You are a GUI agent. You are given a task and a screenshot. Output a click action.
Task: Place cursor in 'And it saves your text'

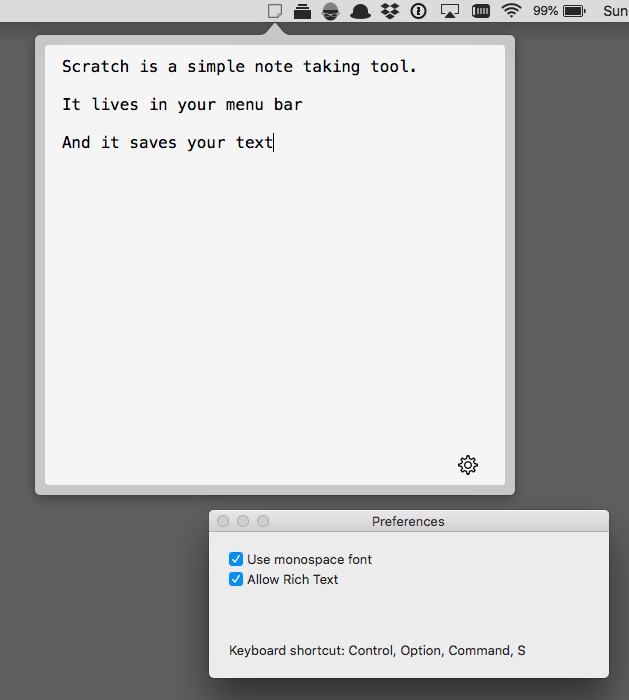point(167,143)
